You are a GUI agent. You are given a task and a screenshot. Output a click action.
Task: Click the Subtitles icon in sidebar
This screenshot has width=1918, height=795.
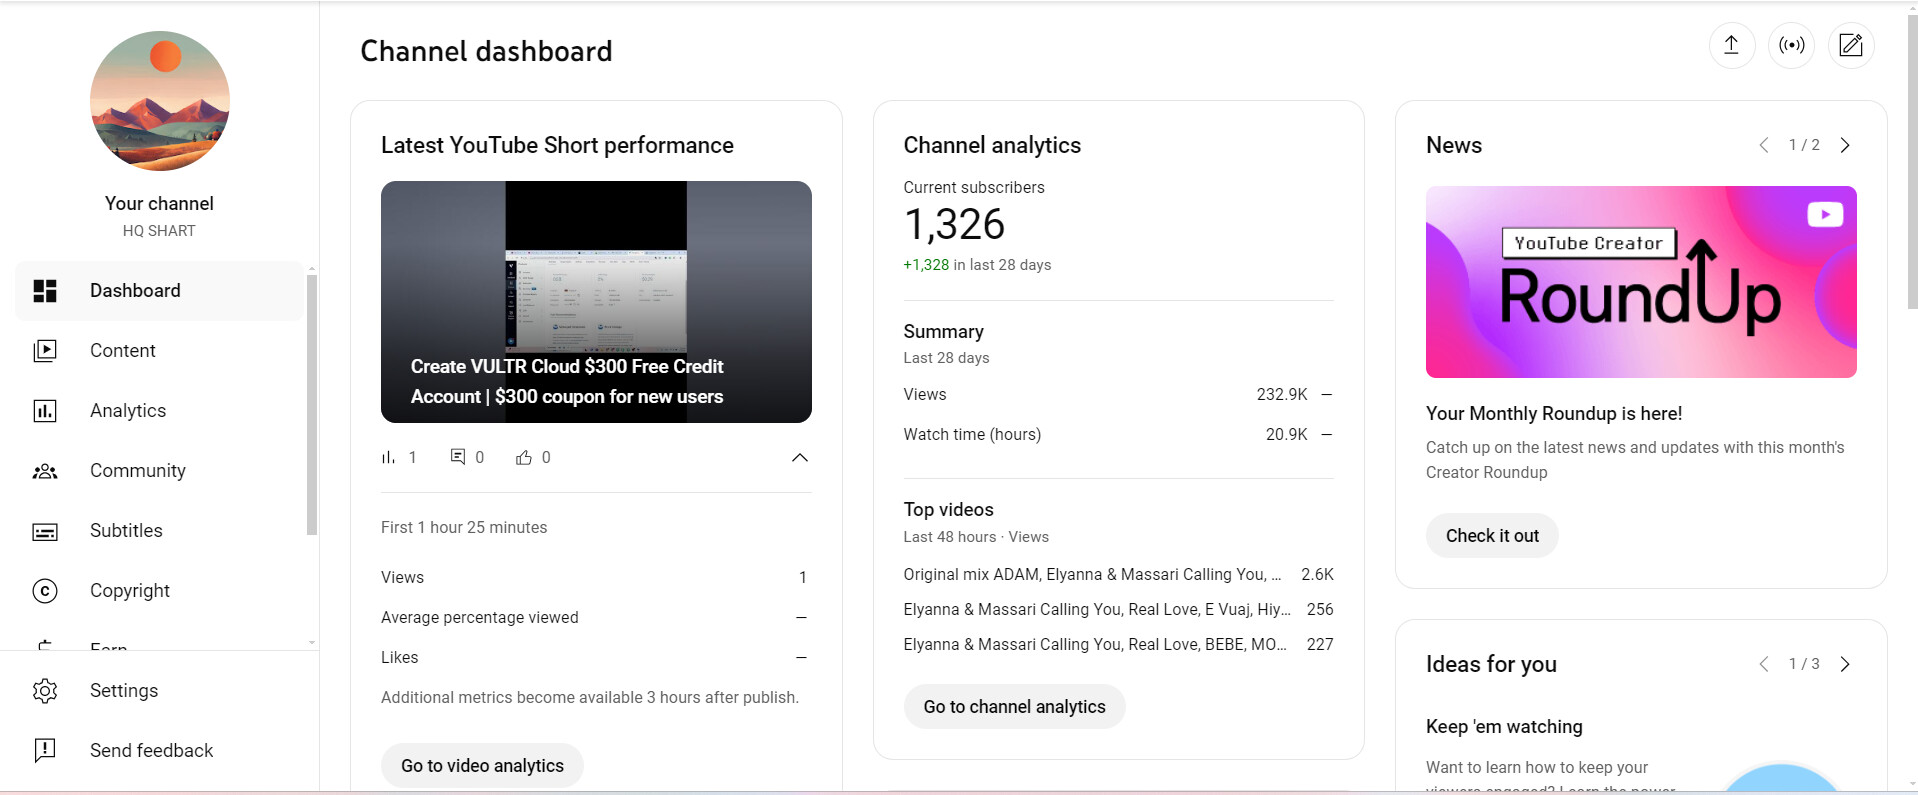pyautogui.click(x=45, y=531)
